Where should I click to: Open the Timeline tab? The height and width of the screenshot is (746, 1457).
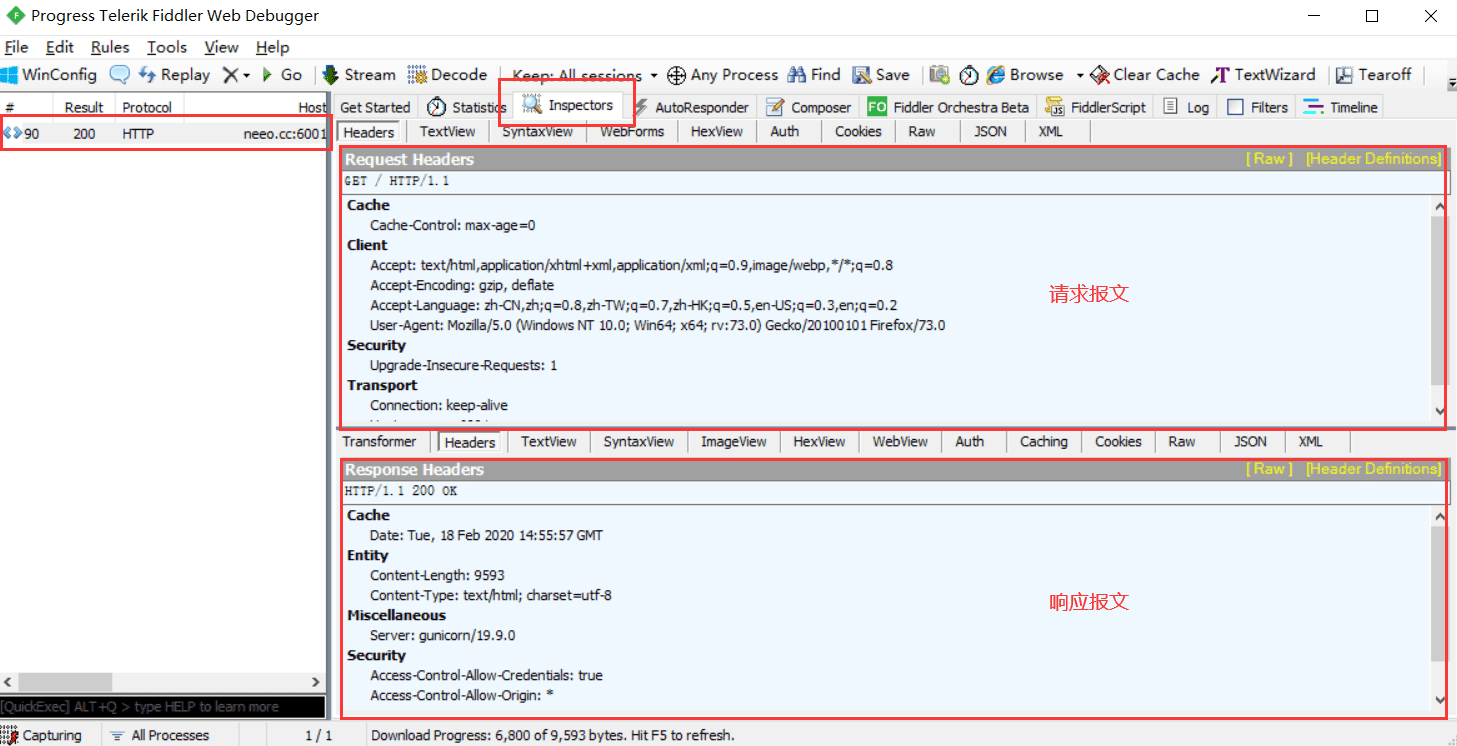[1340, 107]
